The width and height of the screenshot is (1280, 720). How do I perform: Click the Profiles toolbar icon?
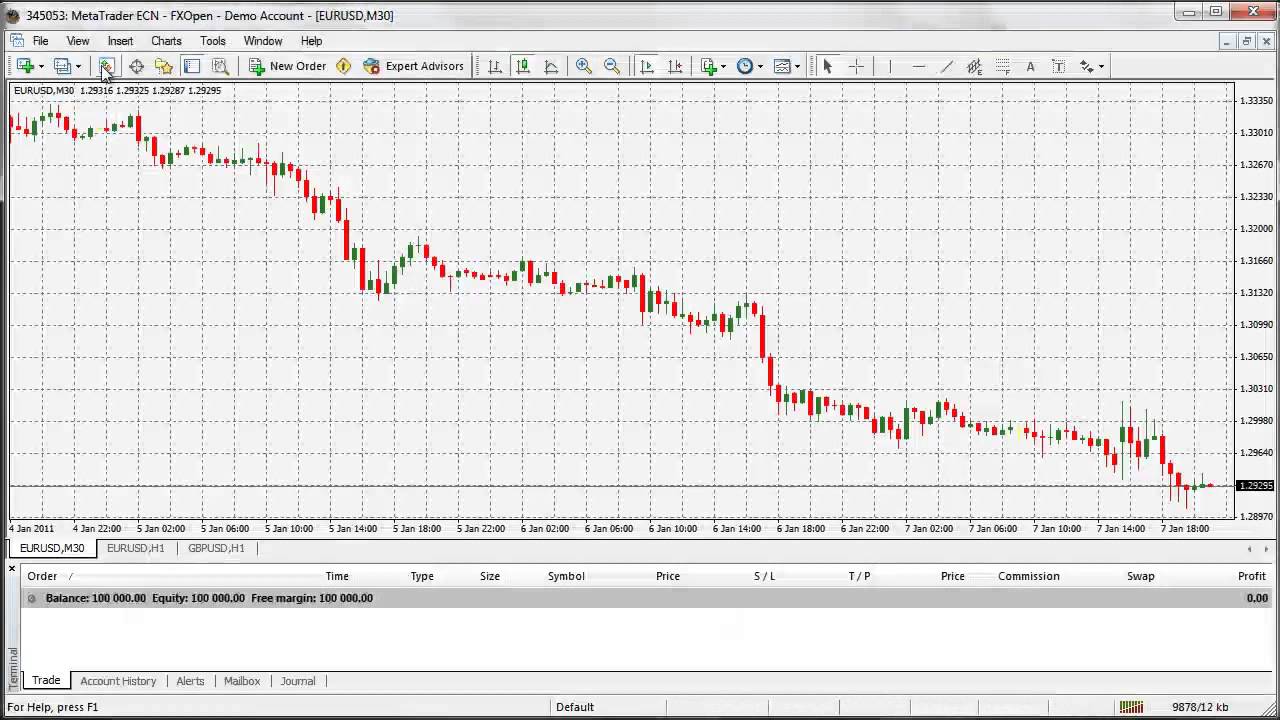coord(62,66)
